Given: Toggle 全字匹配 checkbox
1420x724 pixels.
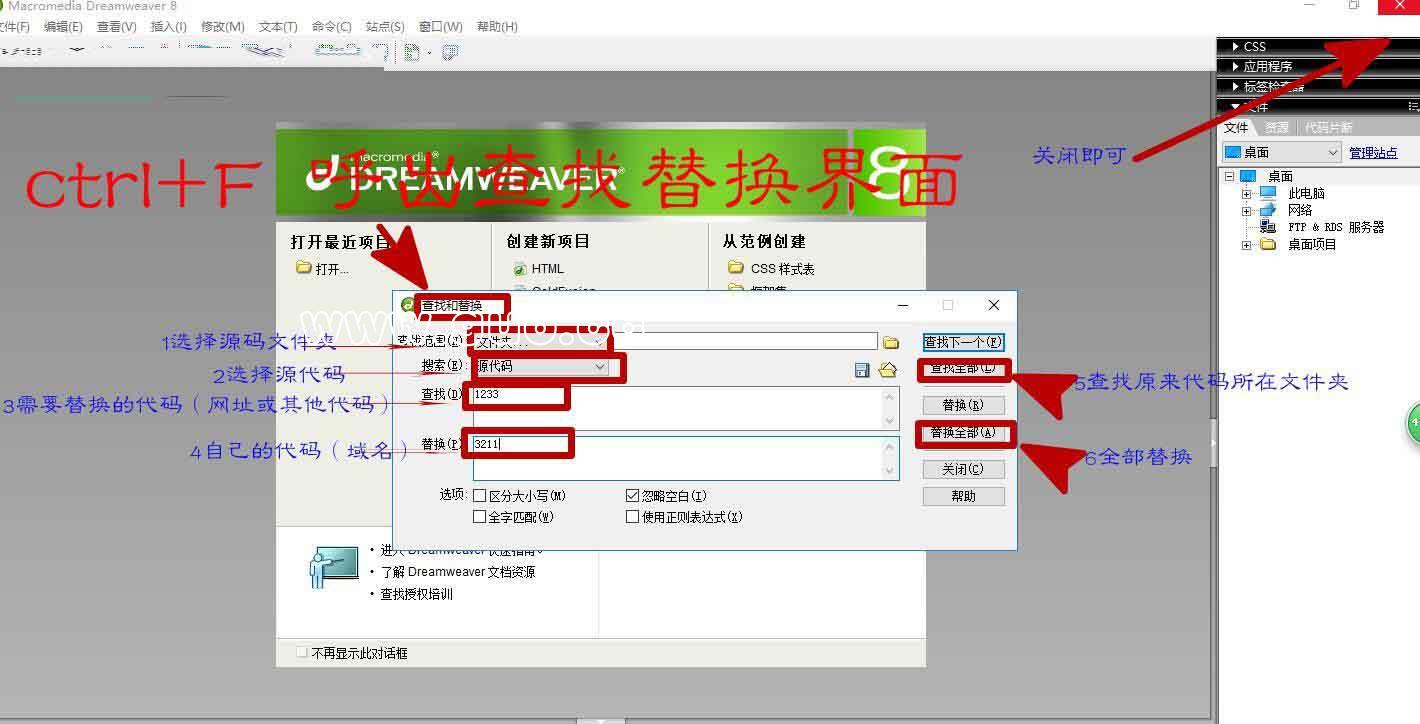Looking at the screenshot, I should pos(480,517).
